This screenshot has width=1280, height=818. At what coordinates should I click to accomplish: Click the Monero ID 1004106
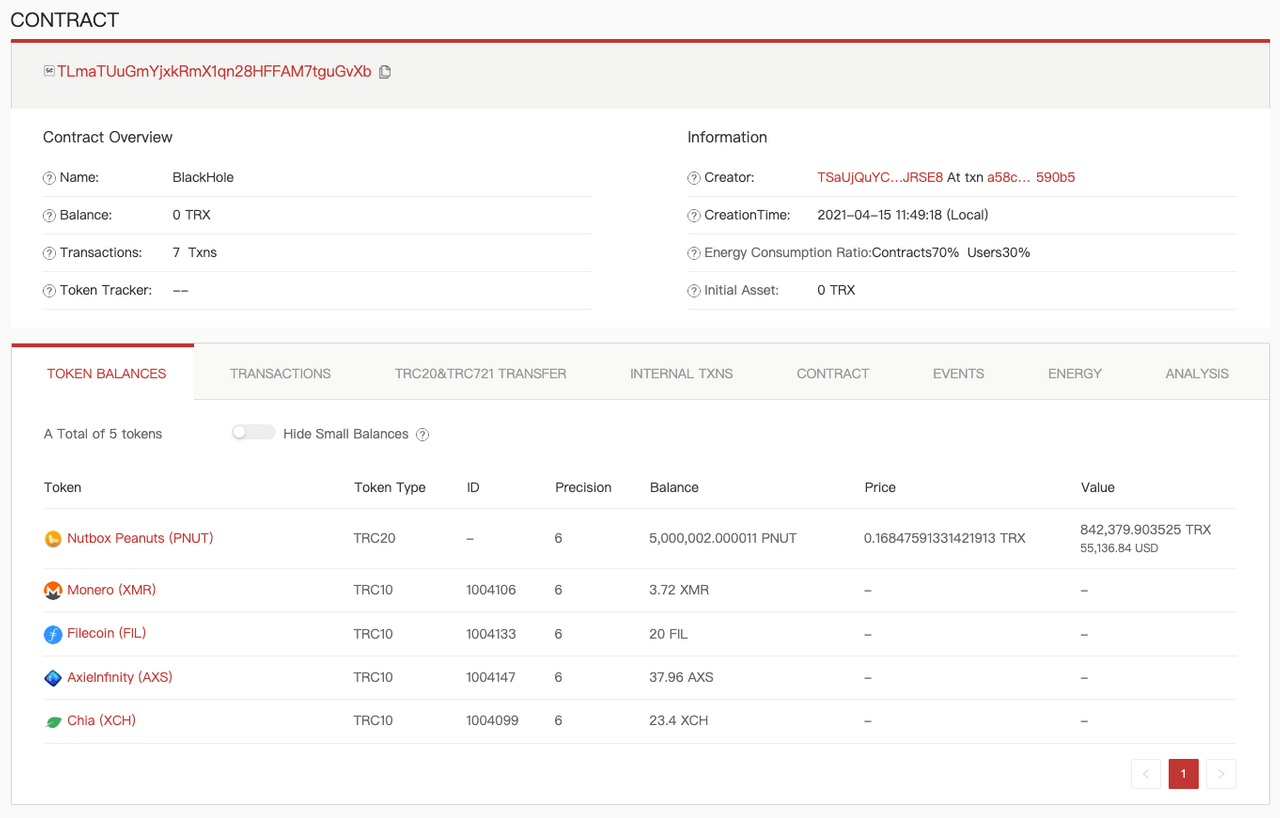(x=491, y=590)
